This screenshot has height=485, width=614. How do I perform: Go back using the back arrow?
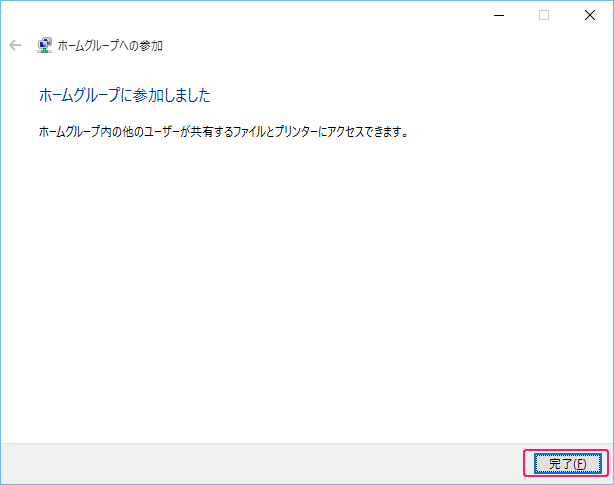(15, 45)
